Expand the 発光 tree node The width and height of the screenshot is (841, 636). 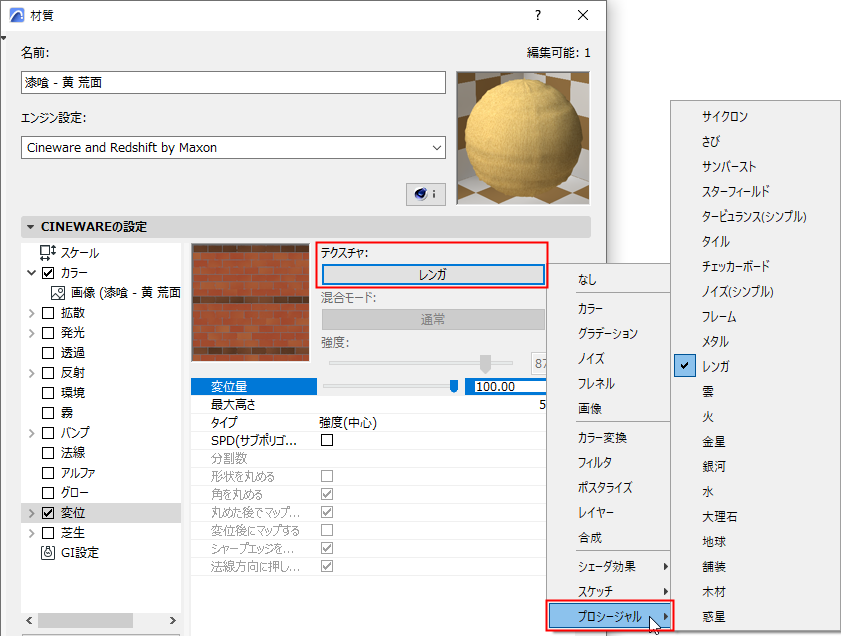click(x=31, y=332)
